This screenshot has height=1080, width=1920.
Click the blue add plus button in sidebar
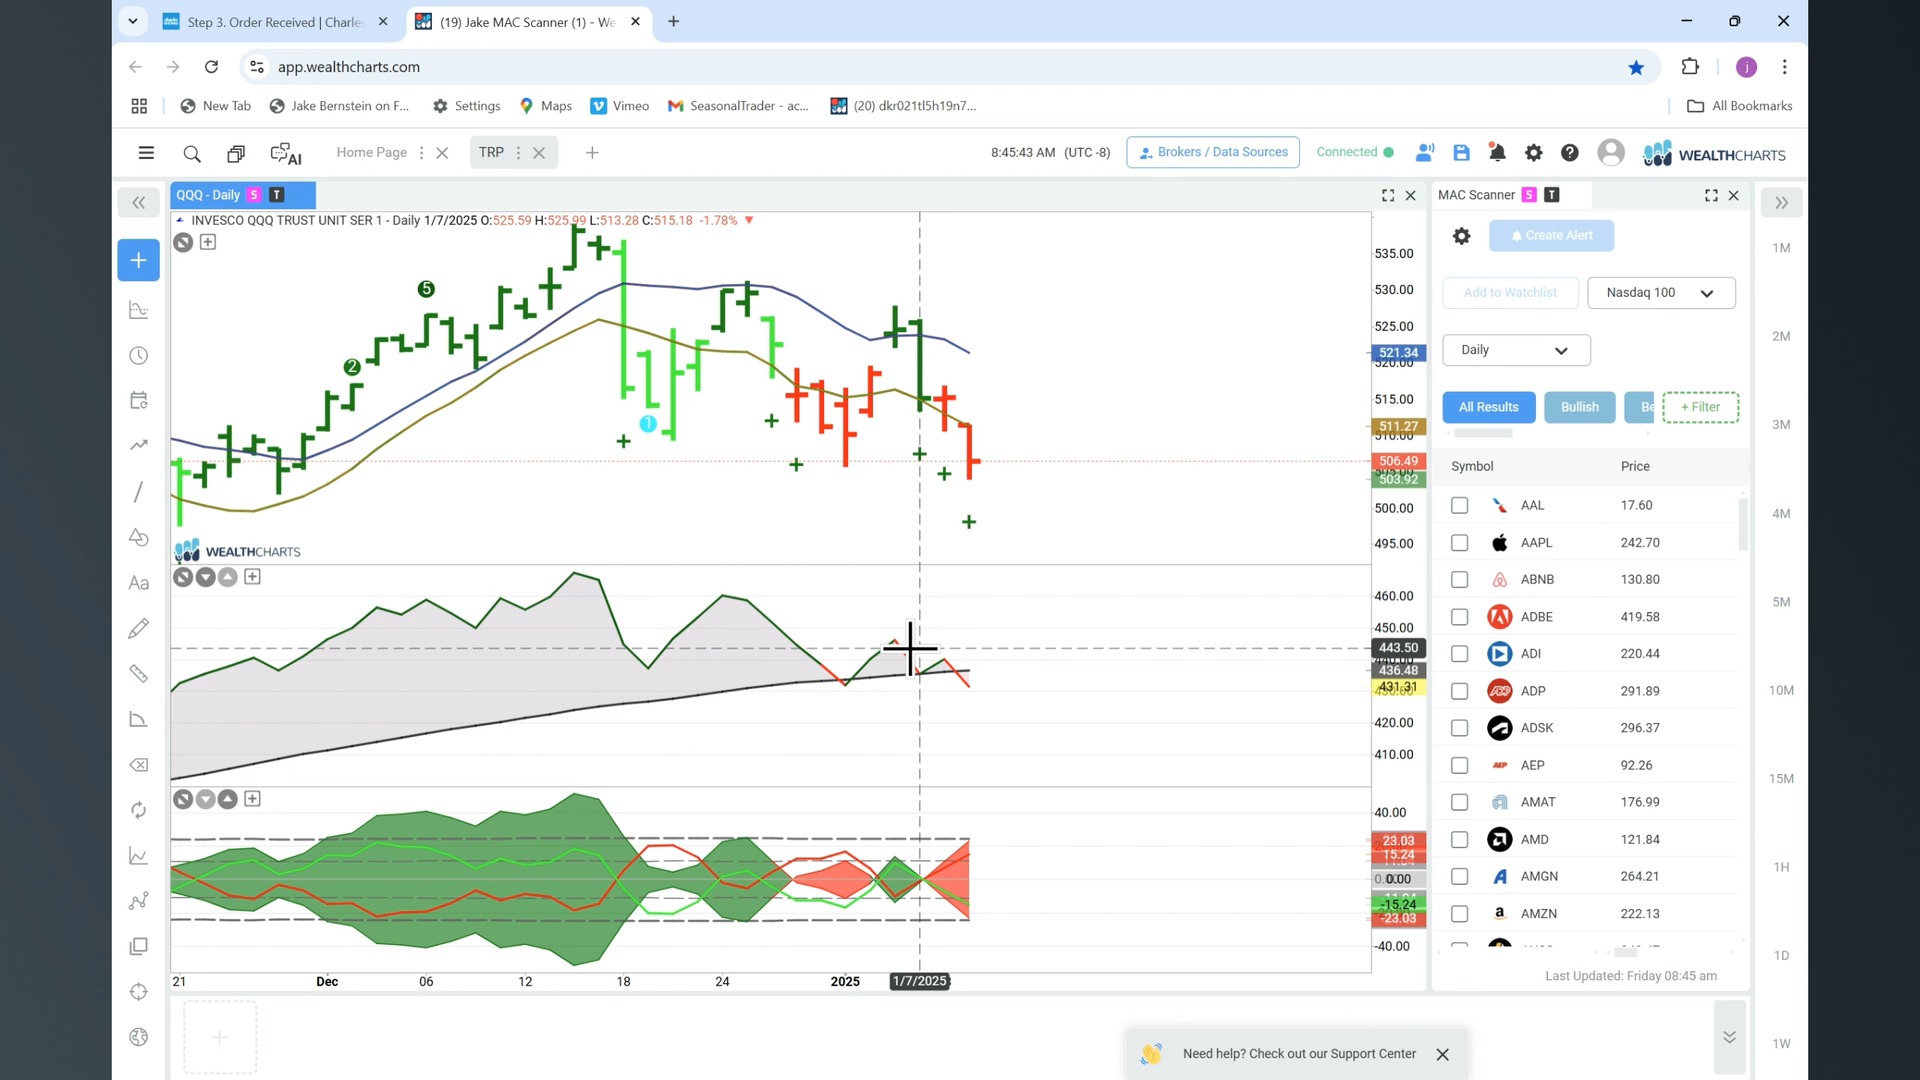click(138, 260)
